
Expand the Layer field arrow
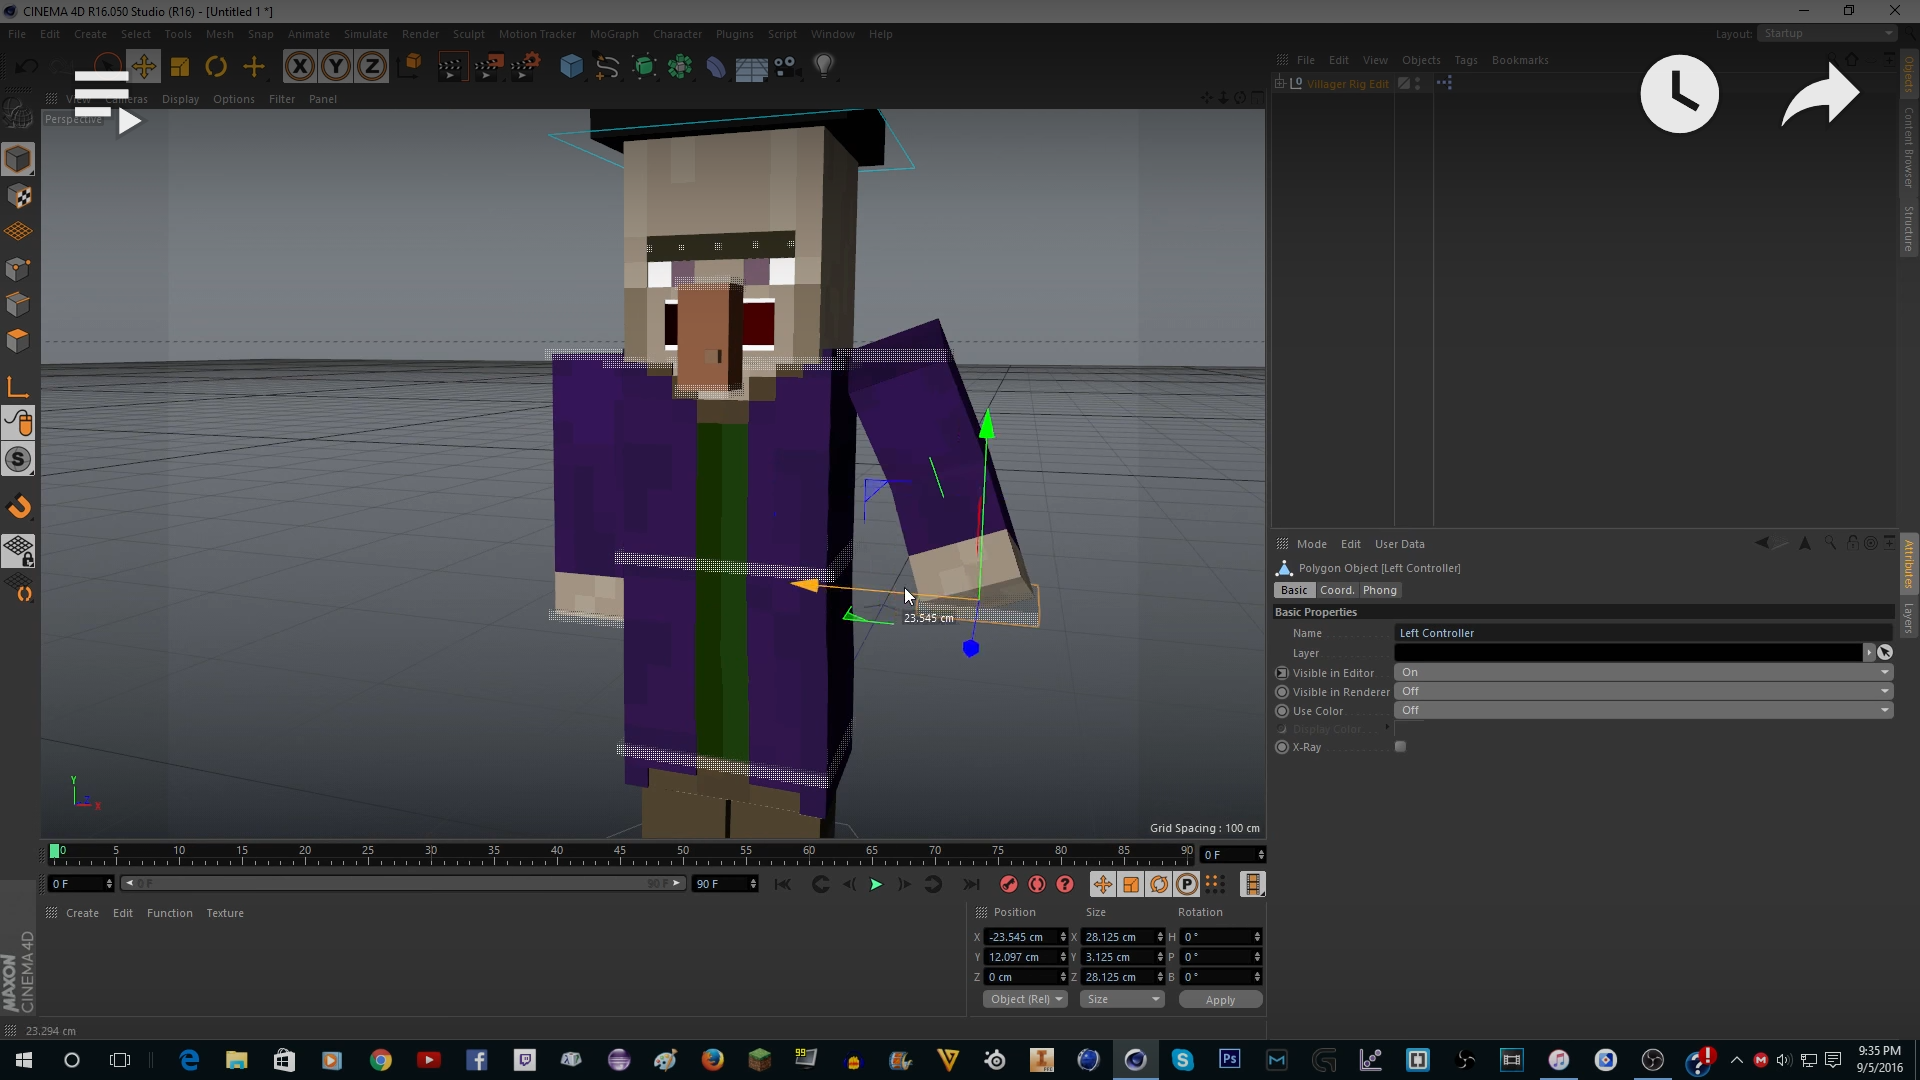click(1868, 652)
